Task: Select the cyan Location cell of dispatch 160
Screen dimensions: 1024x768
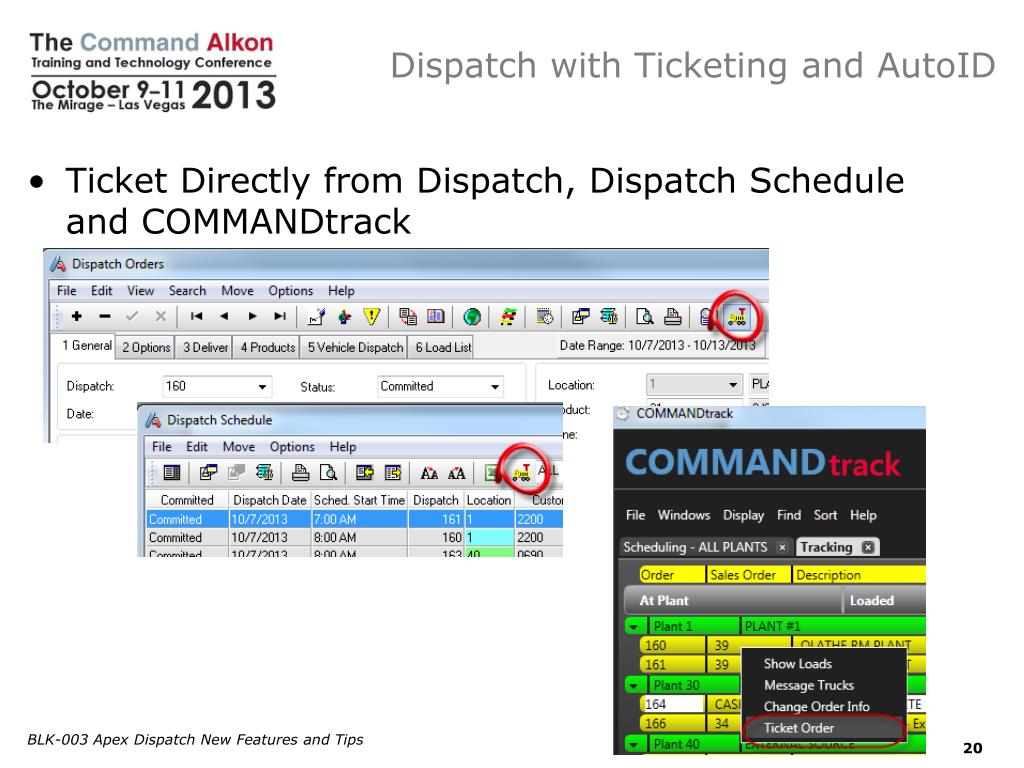Action: click(x=489, y=537)
